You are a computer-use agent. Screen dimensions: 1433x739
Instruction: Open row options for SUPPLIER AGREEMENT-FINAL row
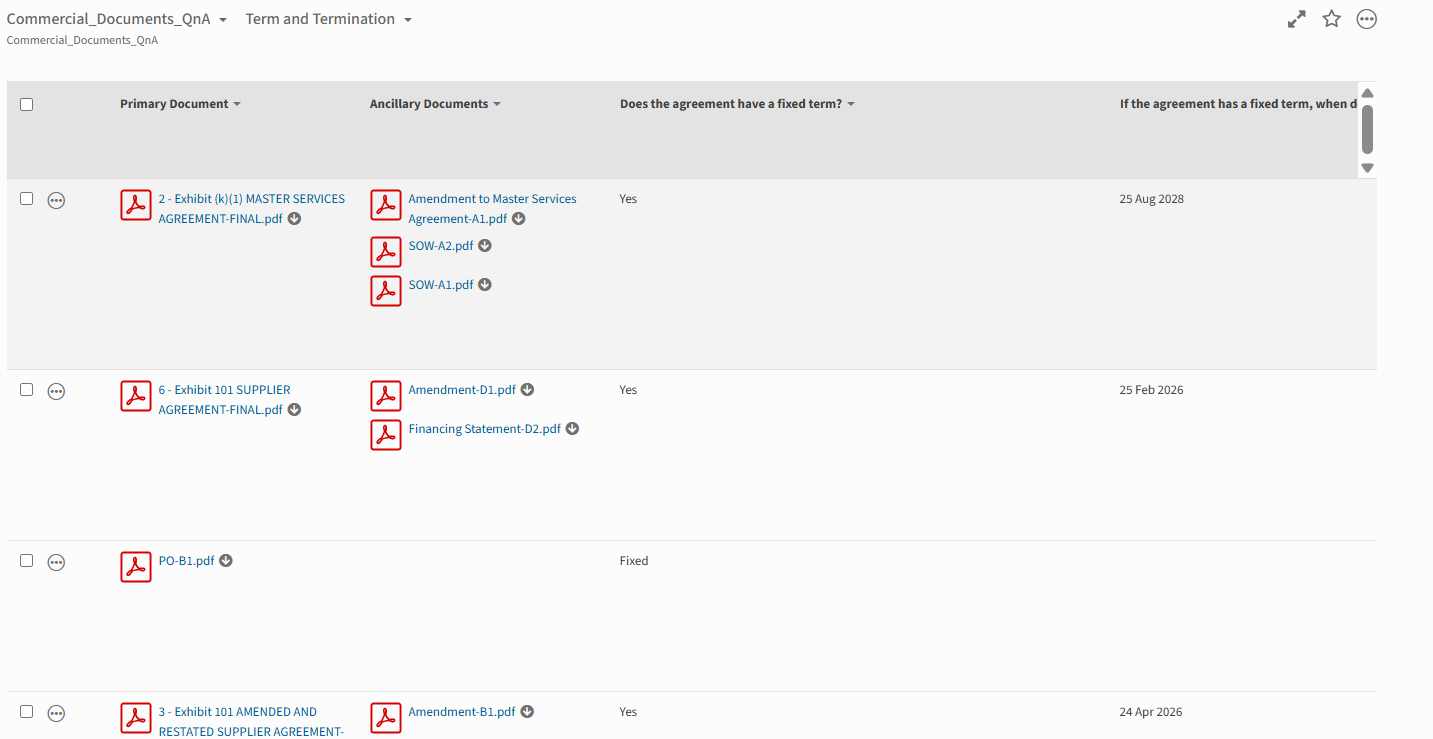click(57, 392)
